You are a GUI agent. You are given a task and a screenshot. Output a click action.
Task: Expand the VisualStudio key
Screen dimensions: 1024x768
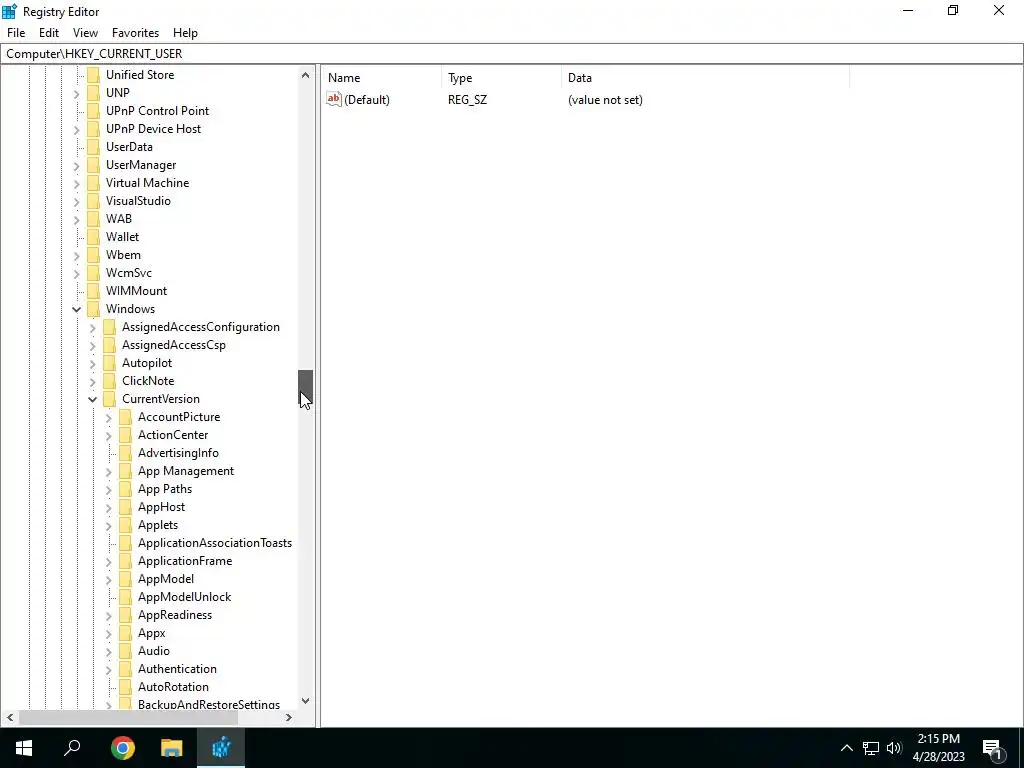[76, 201]
